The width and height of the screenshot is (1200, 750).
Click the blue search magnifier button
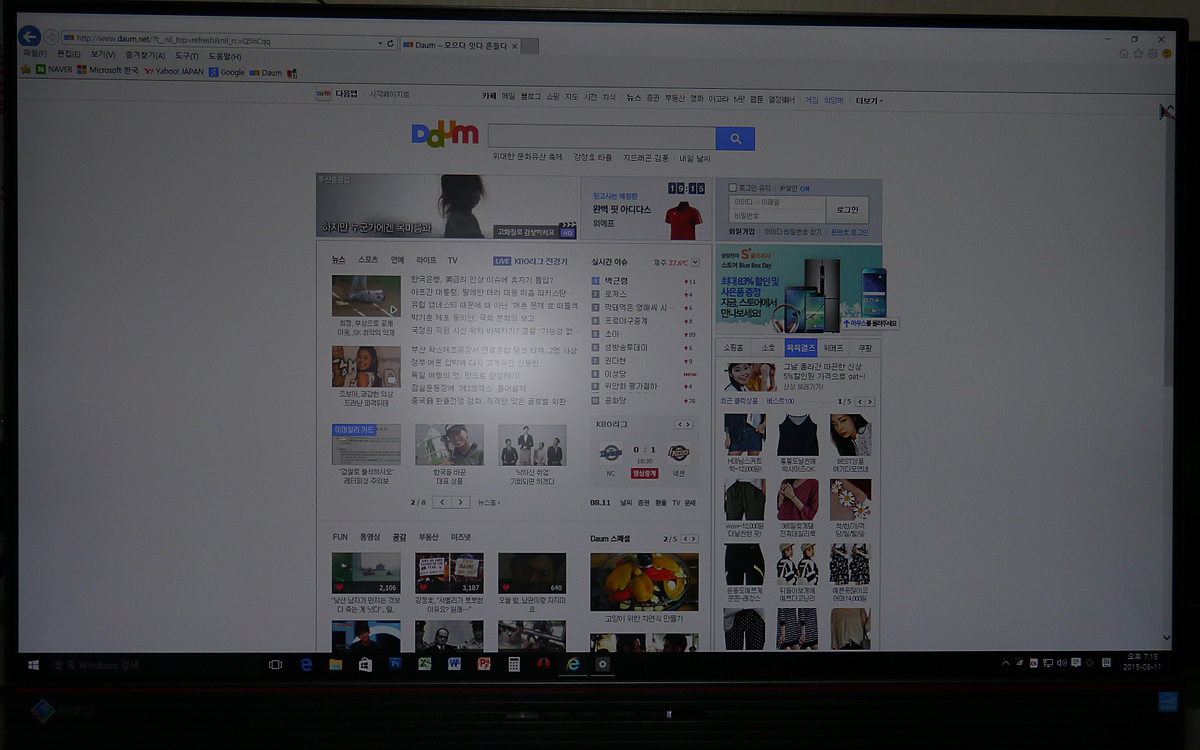tap(735, 139)
